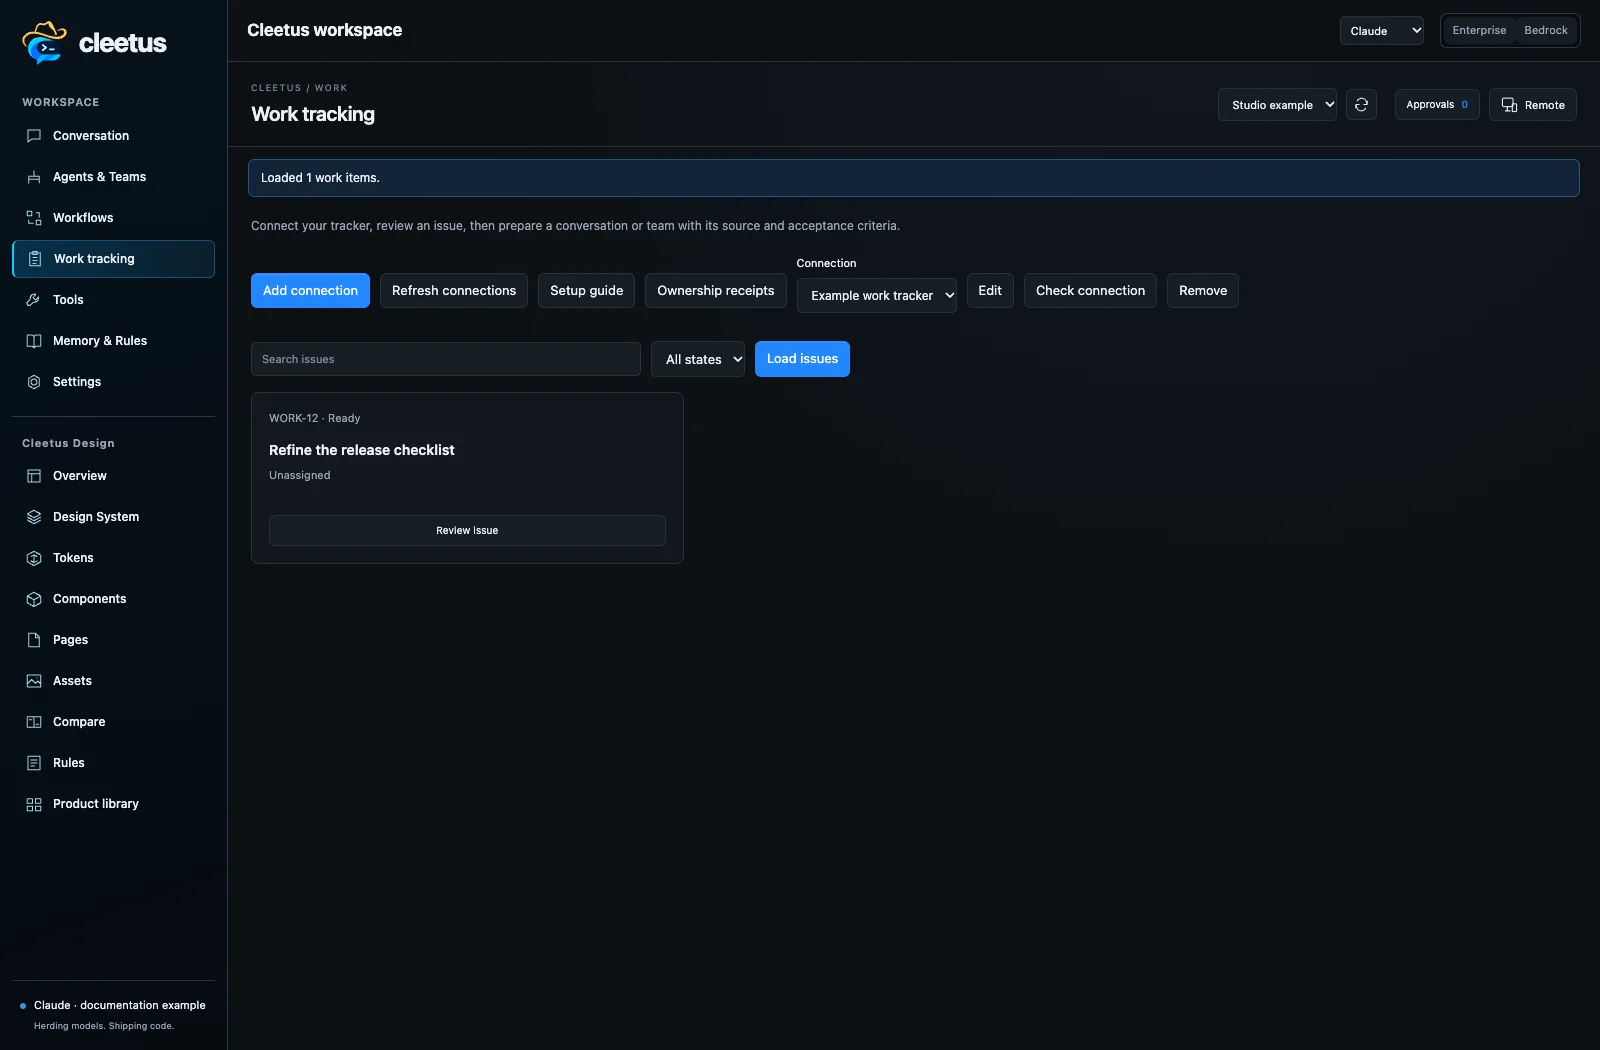This screenshot has height=1050, width=1600.
Task: Click the Tools wrench icon
Action: (x=34, y=300)
